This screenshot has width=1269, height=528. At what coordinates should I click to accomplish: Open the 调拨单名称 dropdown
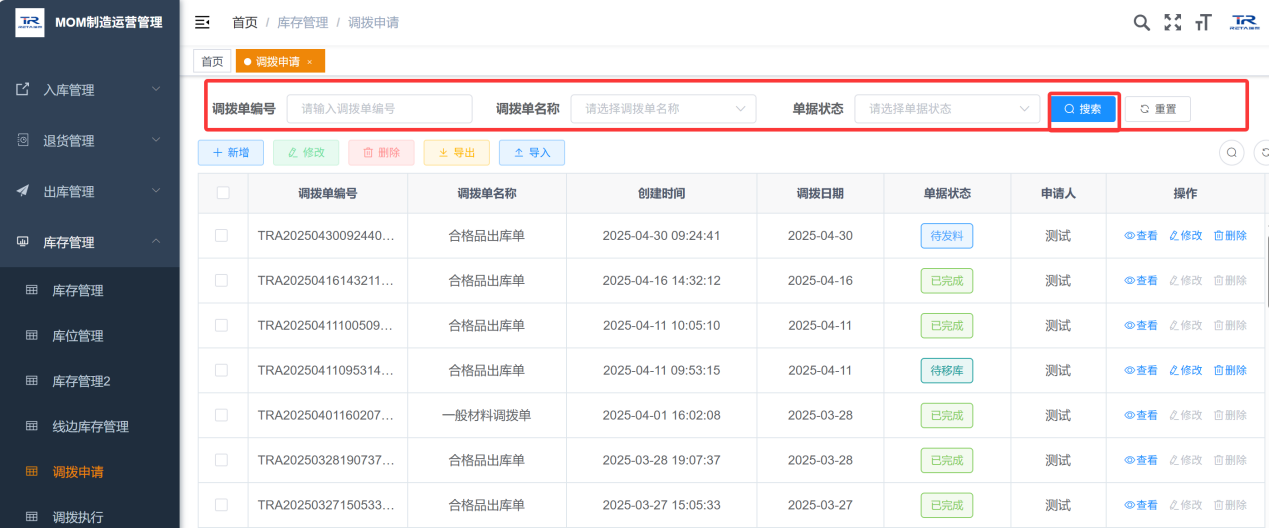tap(663, 109)
